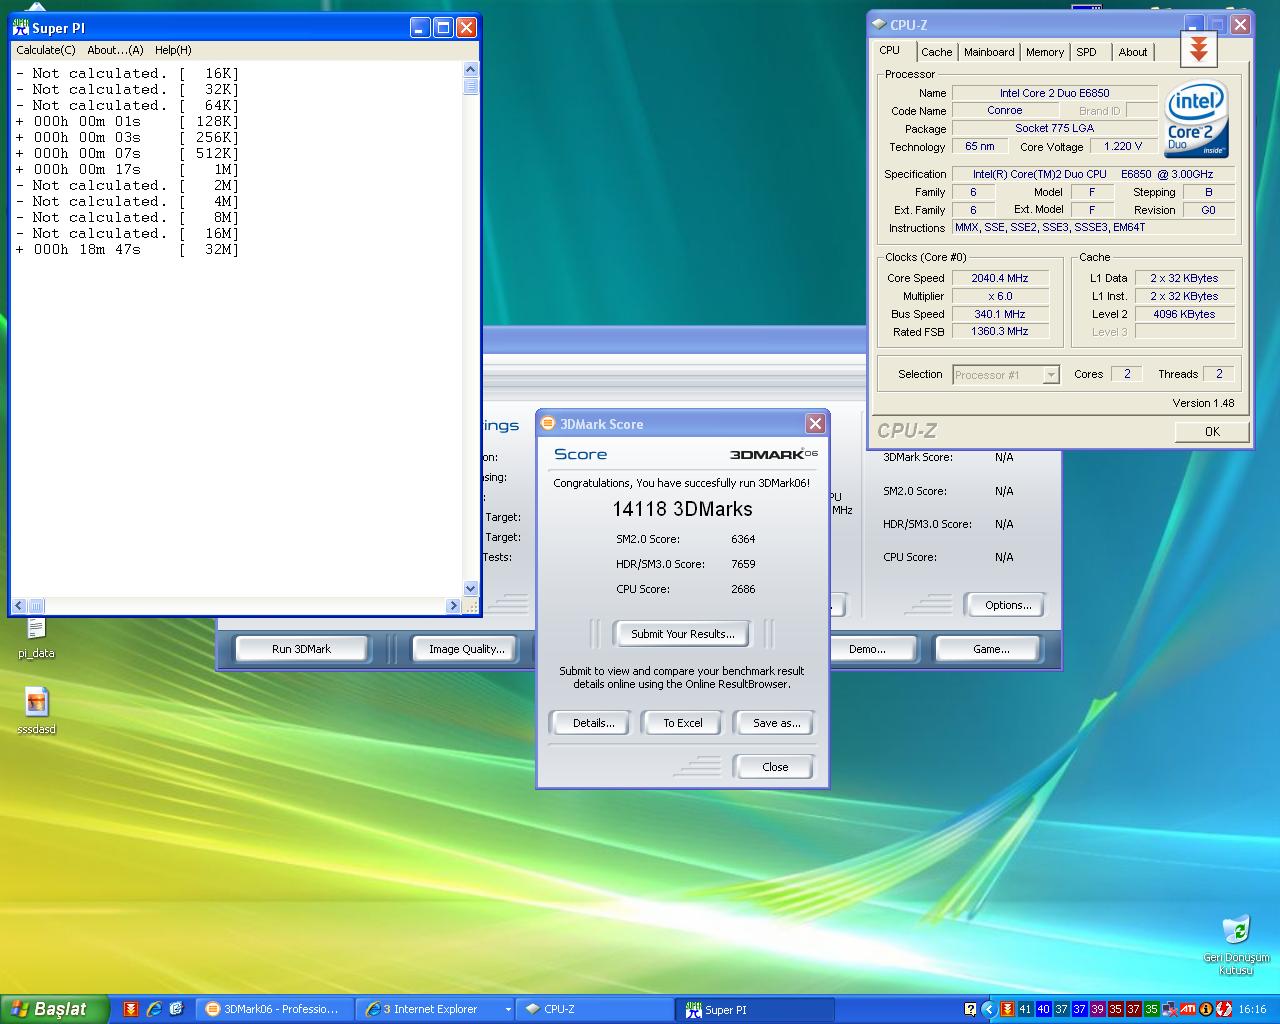This screenshot has height=1024, width=1280.
Task: Click the 3DMark Score dialog title icon
Action: click(547, 424)
